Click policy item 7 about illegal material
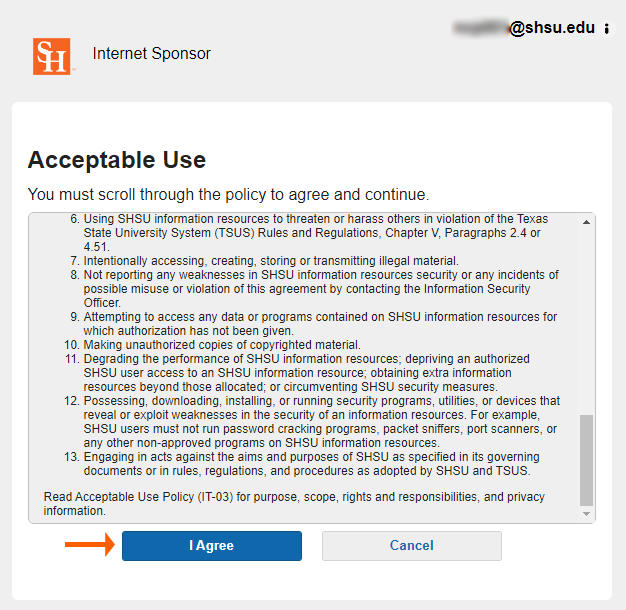Image resolution: width=626 pixels, height=610 pixels. tap(270, 261)
